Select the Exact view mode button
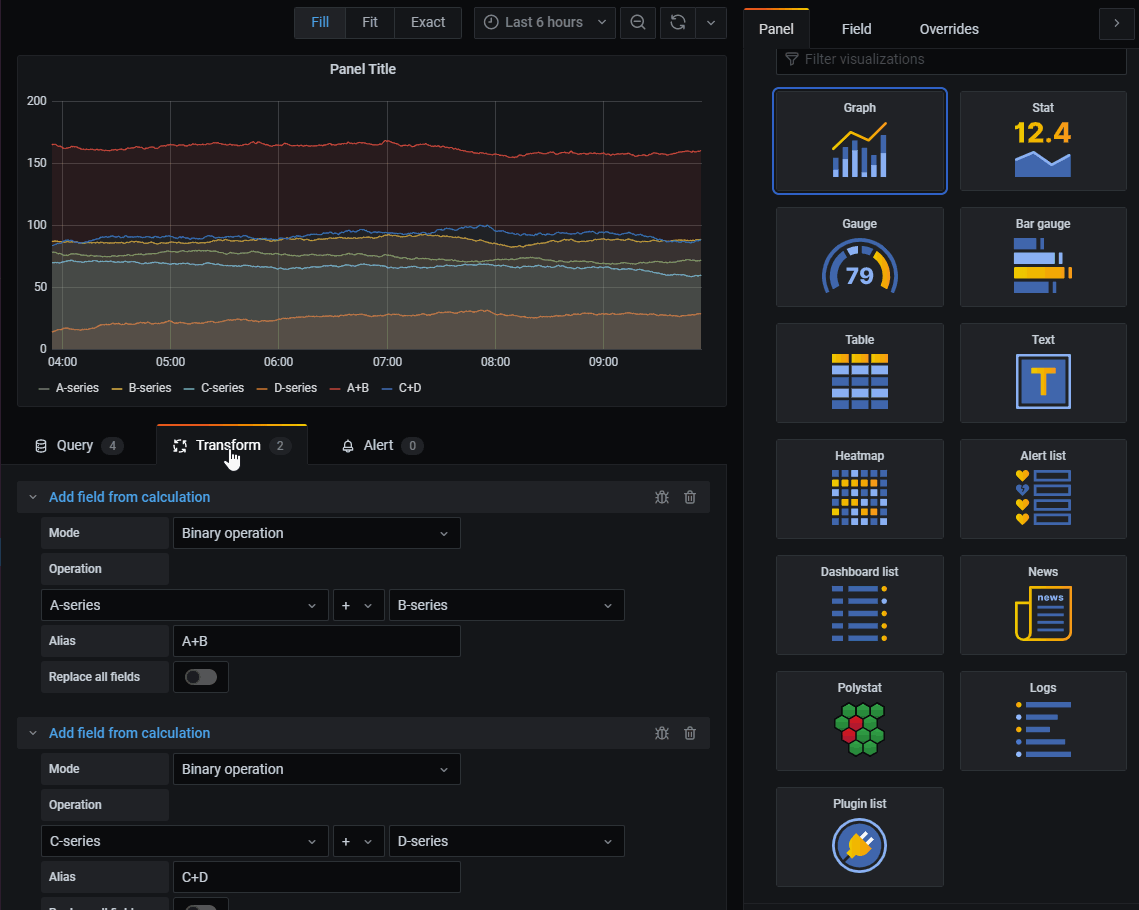1139x910 pixels. click(x=428, y=23)
